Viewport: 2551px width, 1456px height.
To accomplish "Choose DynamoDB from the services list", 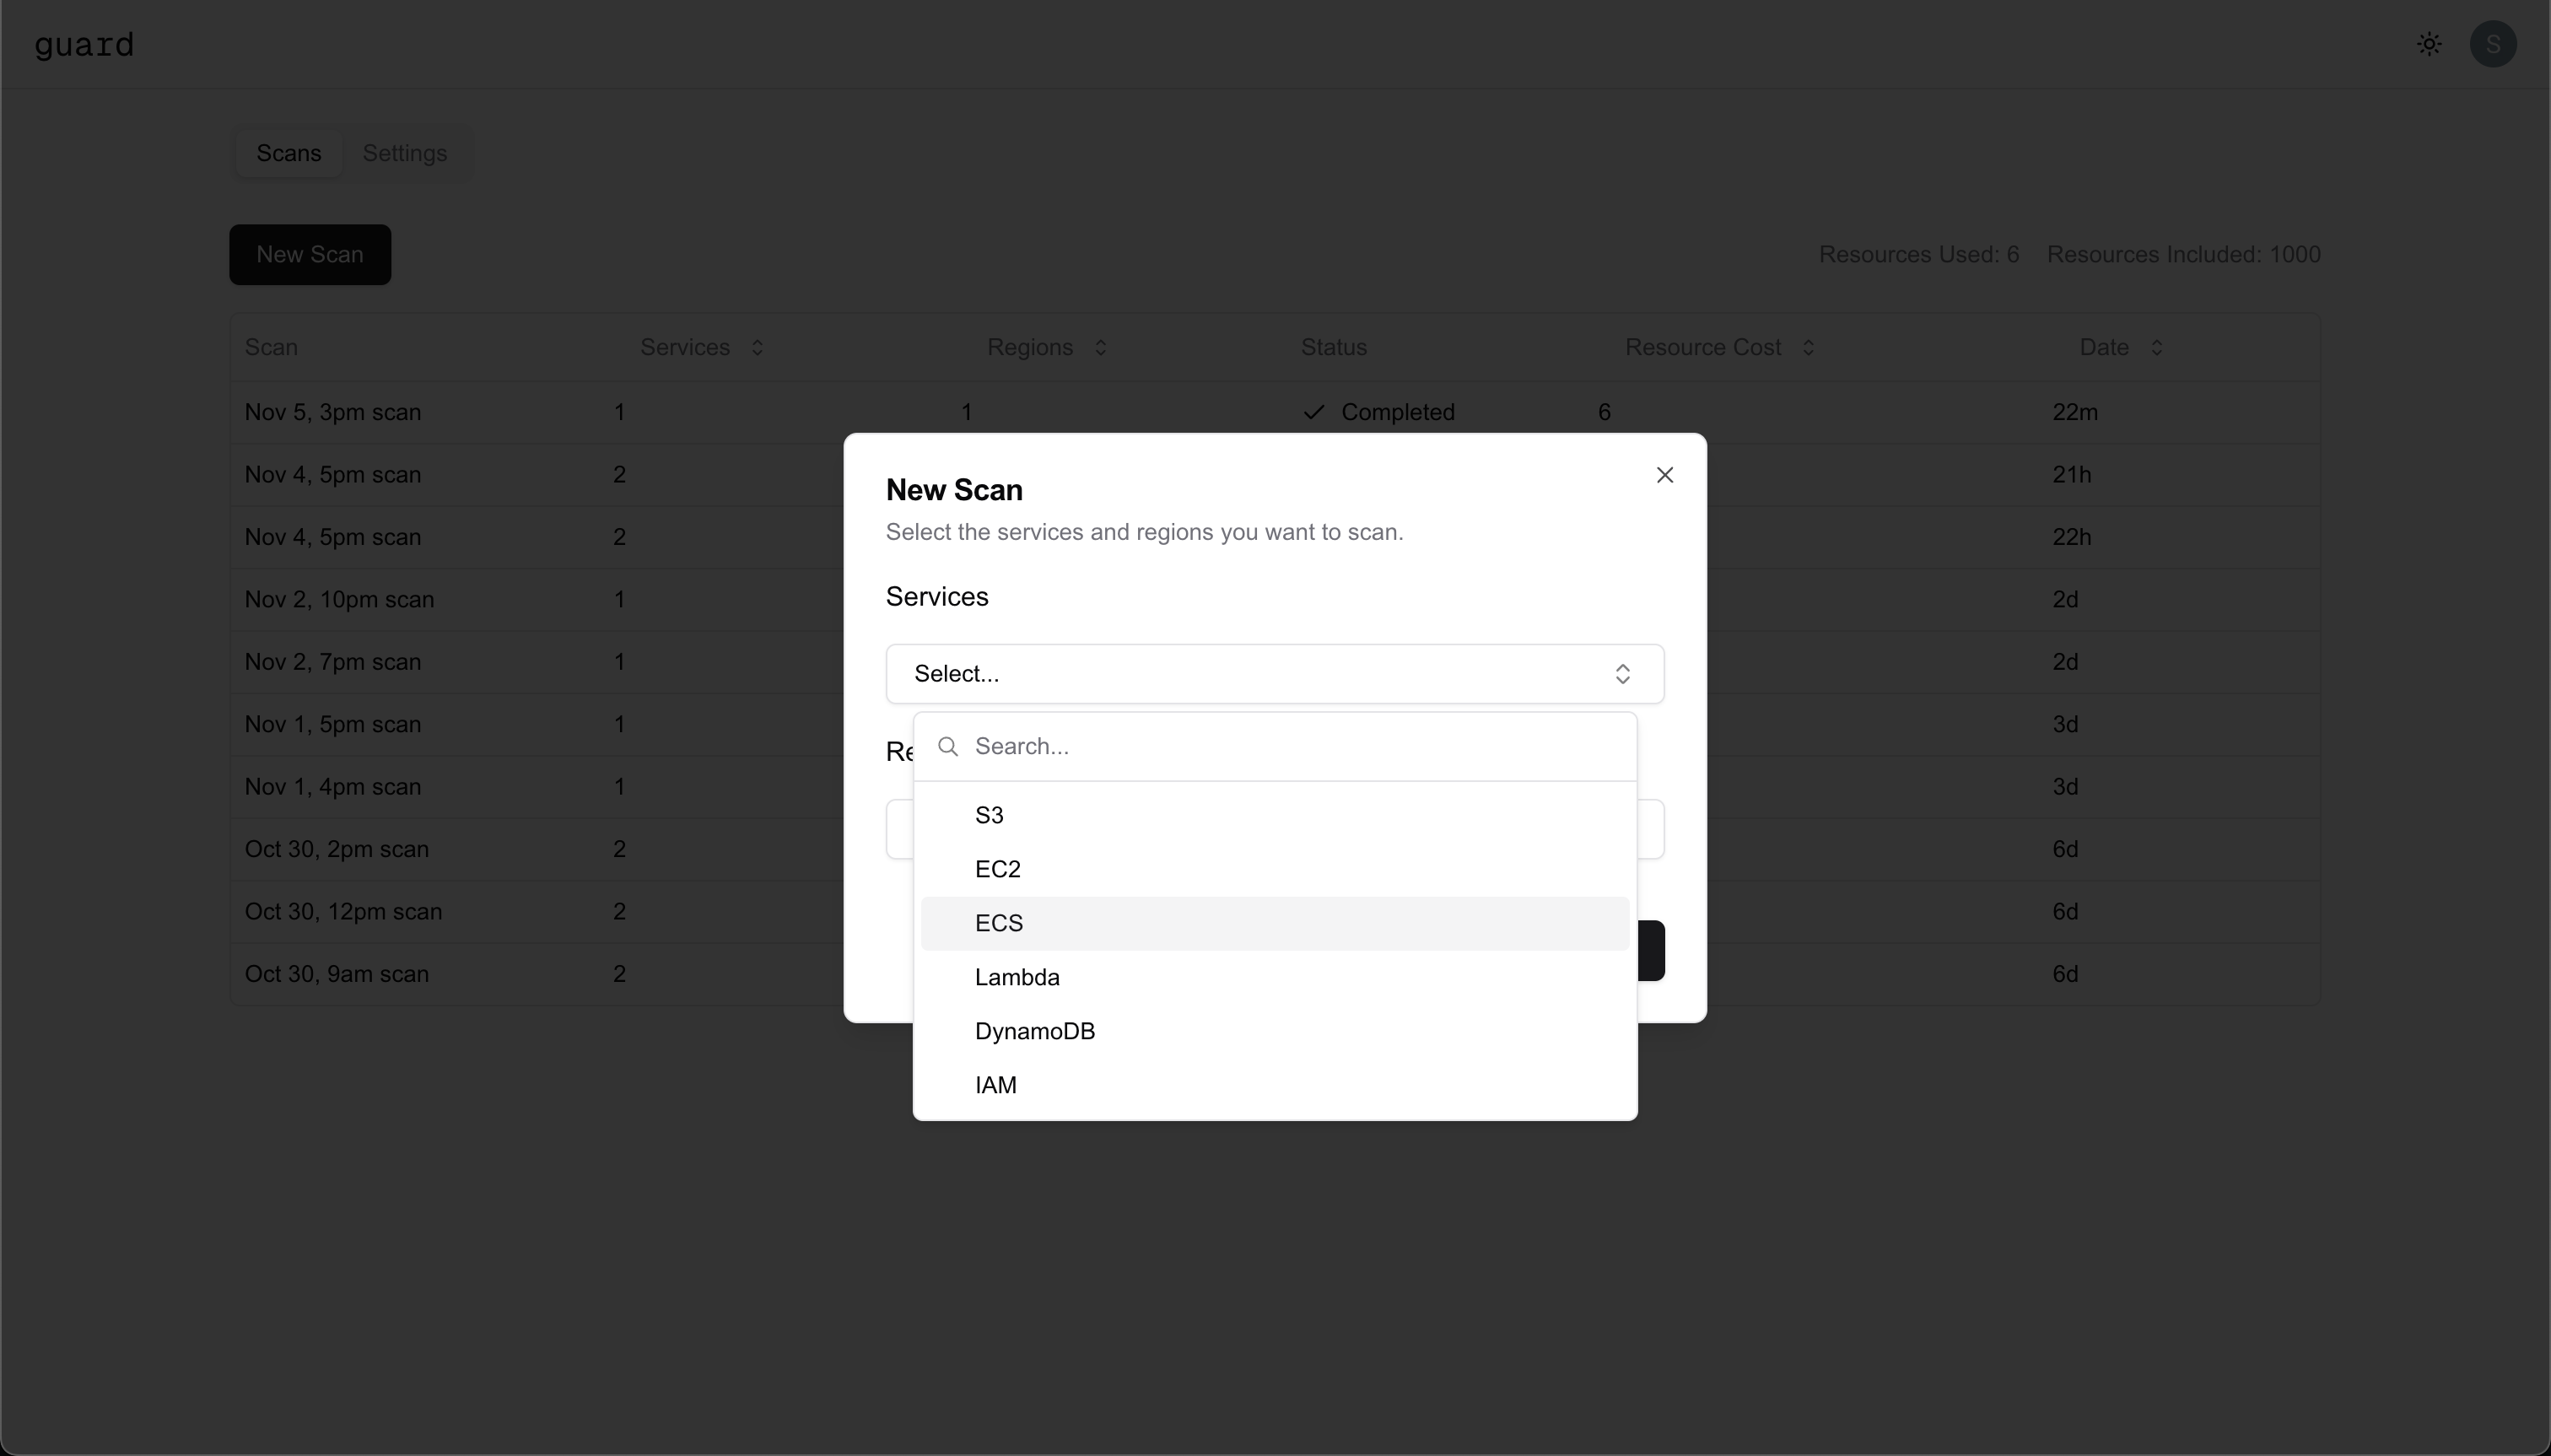I will coord(1035,1031).
